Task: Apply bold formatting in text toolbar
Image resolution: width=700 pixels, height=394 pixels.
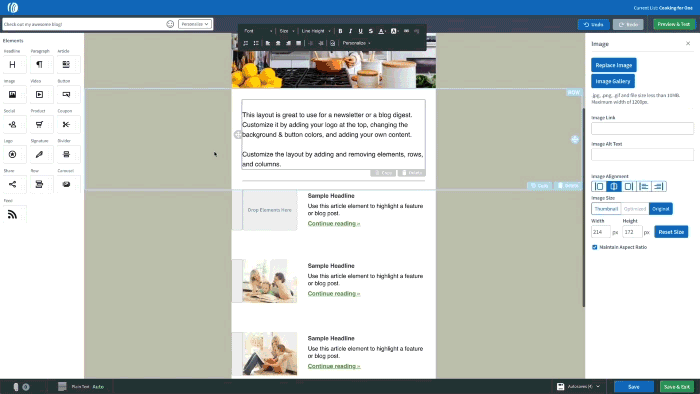Action: tap(340, 31)
